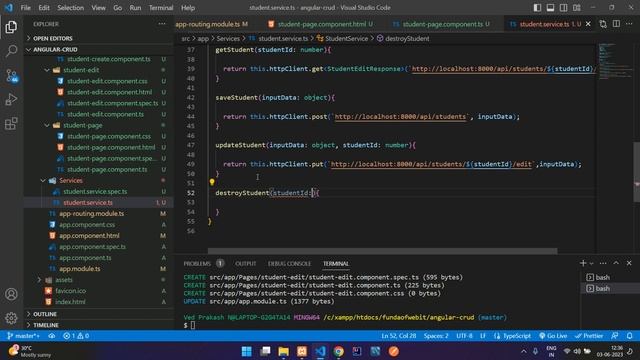Screen dimensions: 640x360
Task: Click the errors and warnings status indicator
Action: 76,336
